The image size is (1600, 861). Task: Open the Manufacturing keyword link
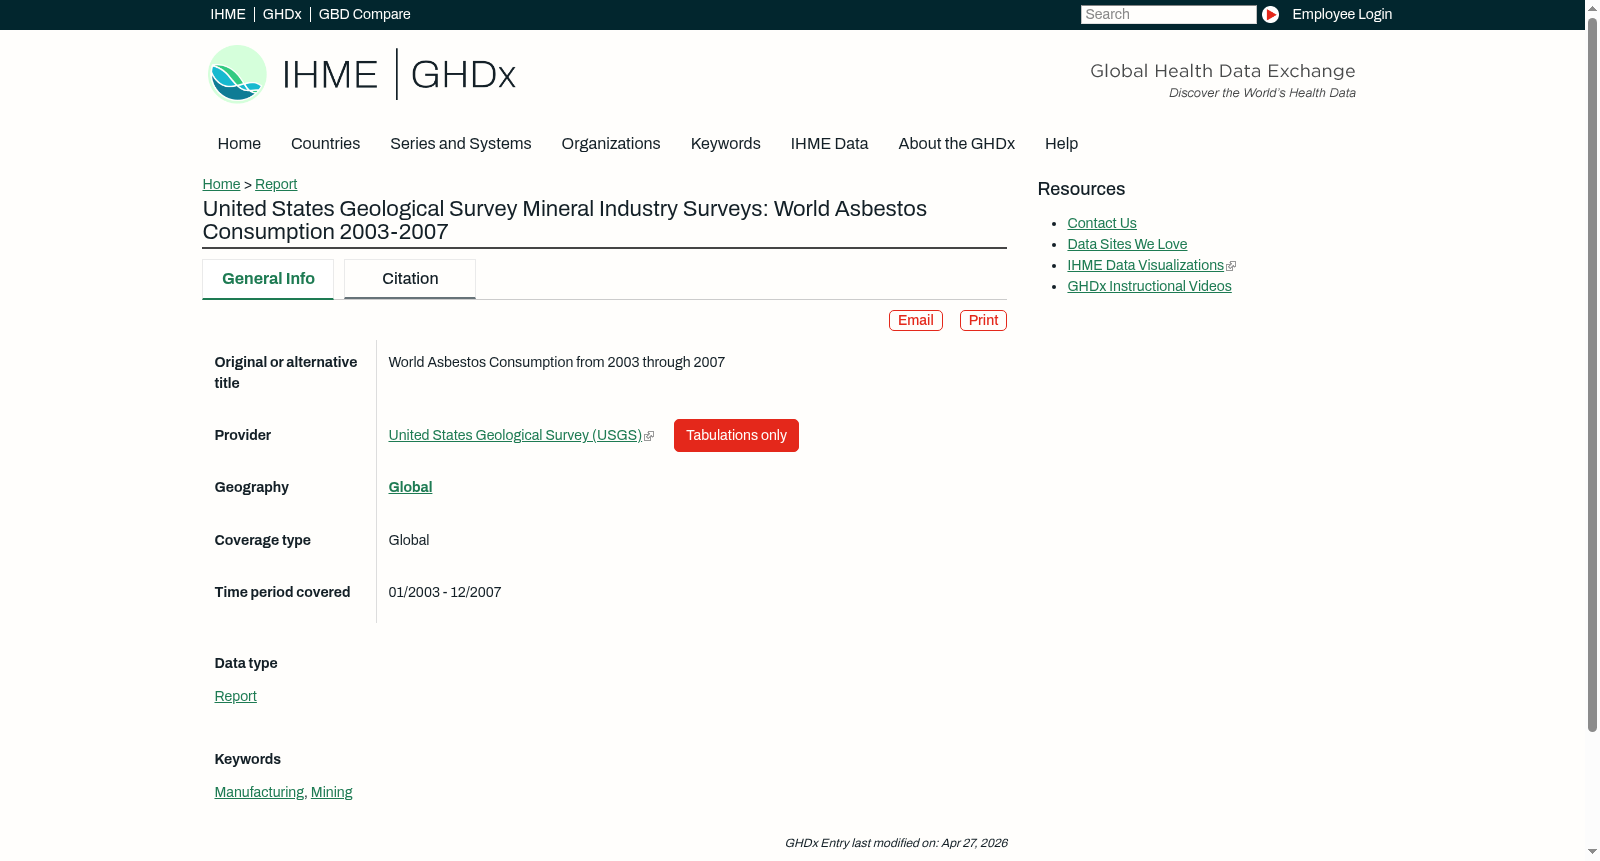click(x=259, y=792)
